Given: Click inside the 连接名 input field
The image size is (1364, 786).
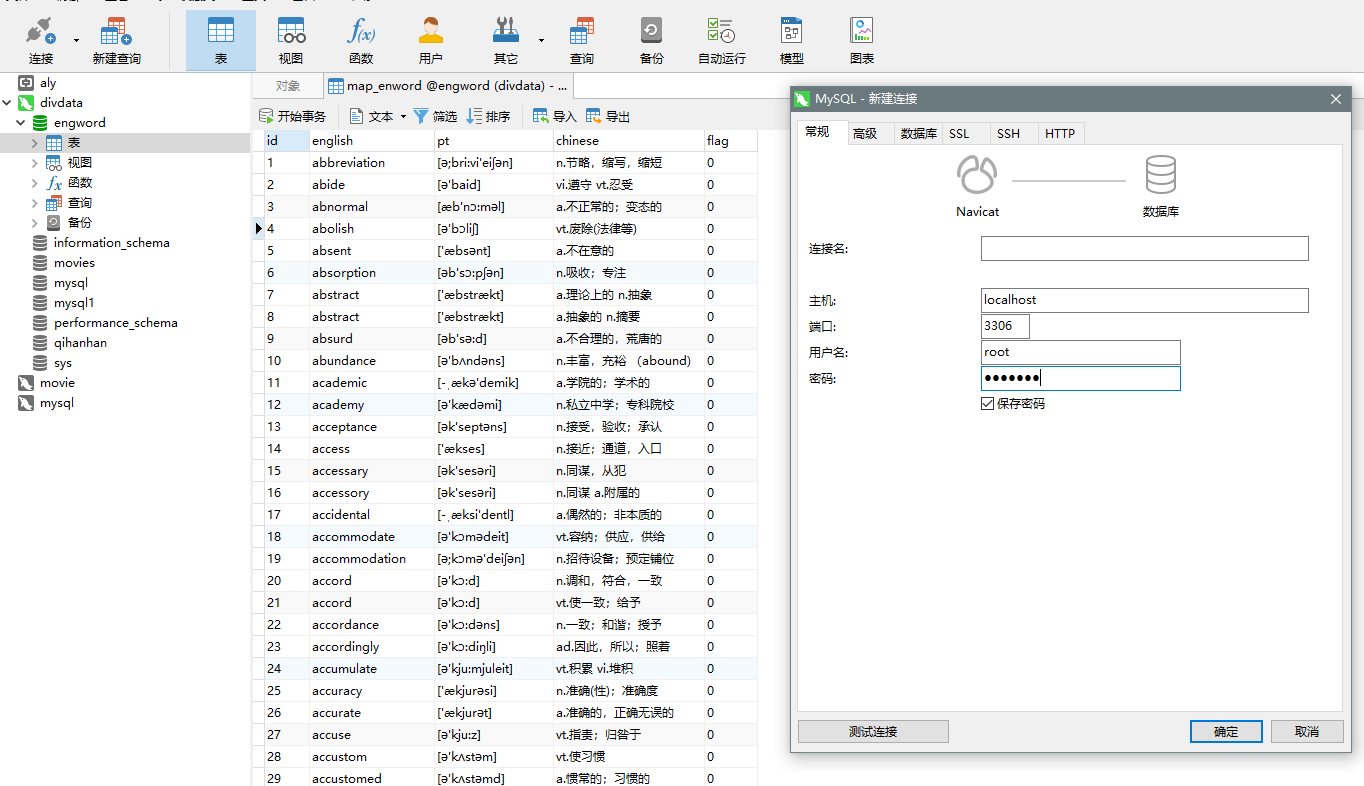Looking at the screenshot, I should [x=1144, y=248].
